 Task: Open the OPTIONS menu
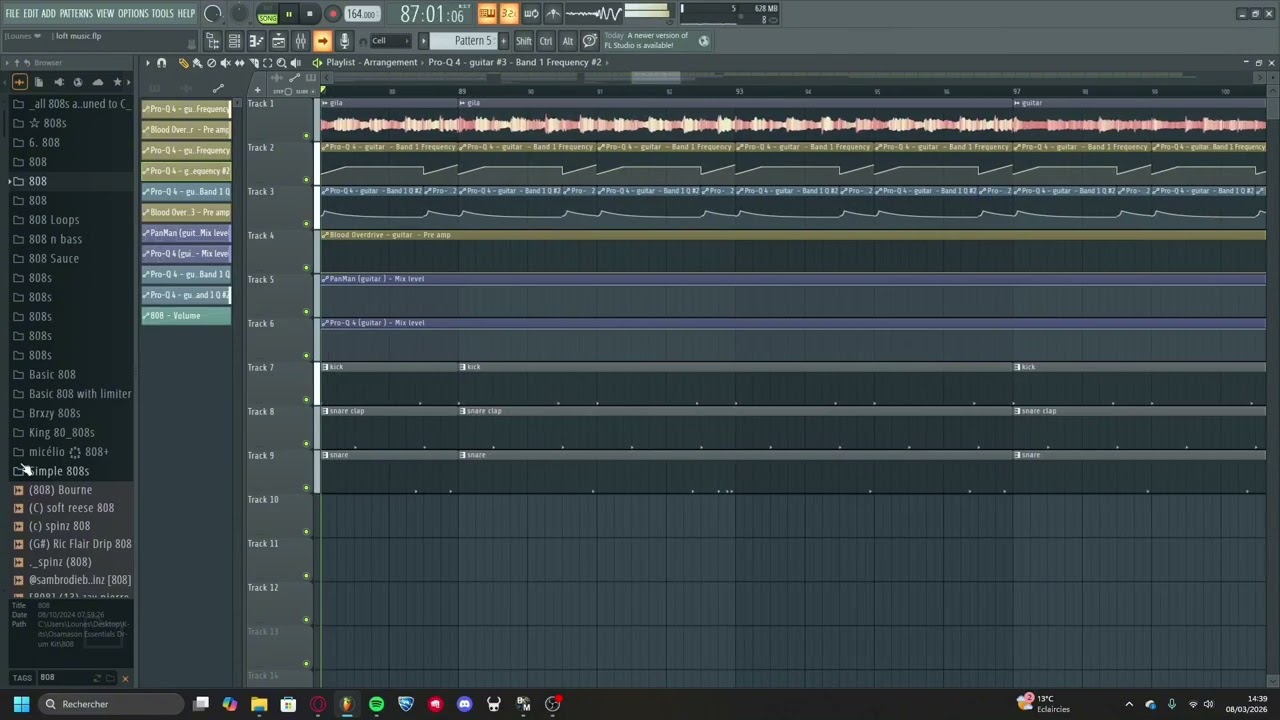133,13
